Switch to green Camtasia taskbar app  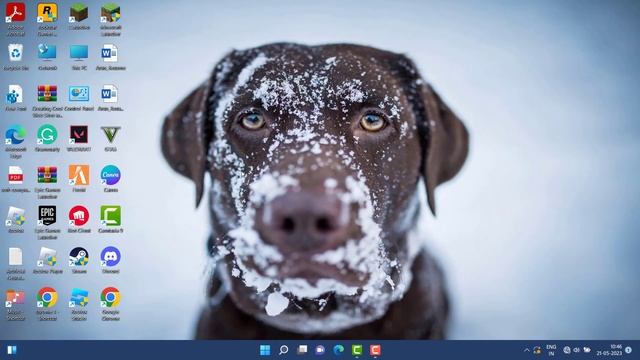click(357, 350)
